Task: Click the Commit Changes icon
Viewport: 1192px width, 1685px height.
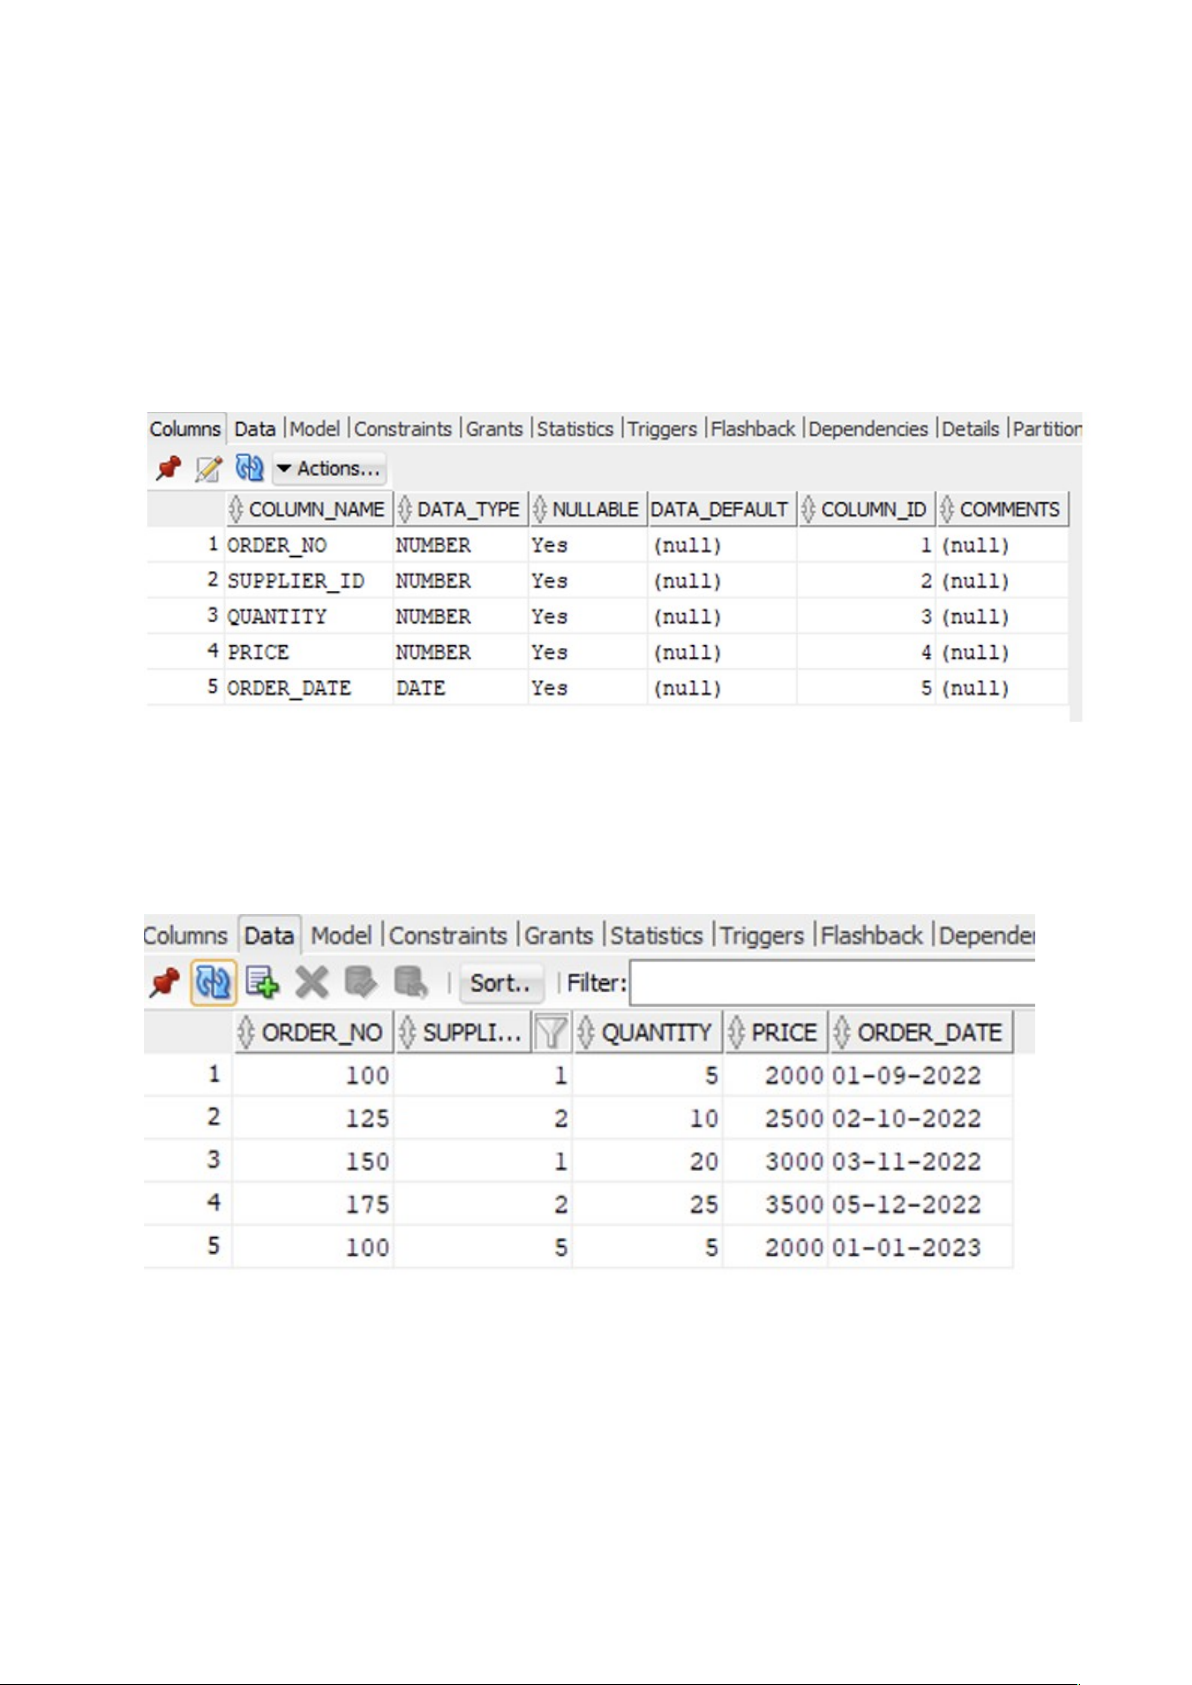Action: pyautogui.click(x=360, y=983)
